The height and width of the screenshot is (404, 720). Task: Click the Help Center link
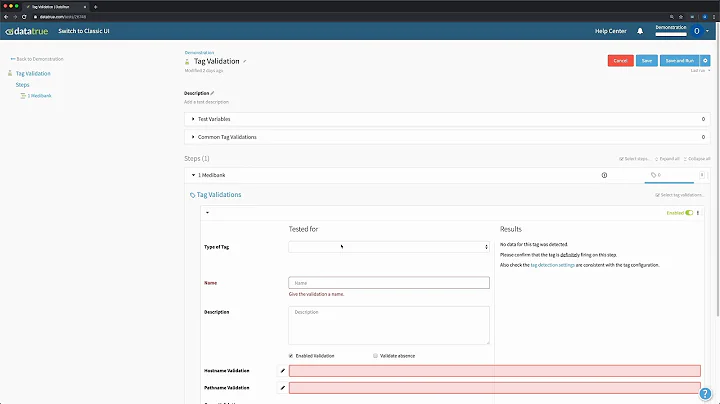click(610, 31)
